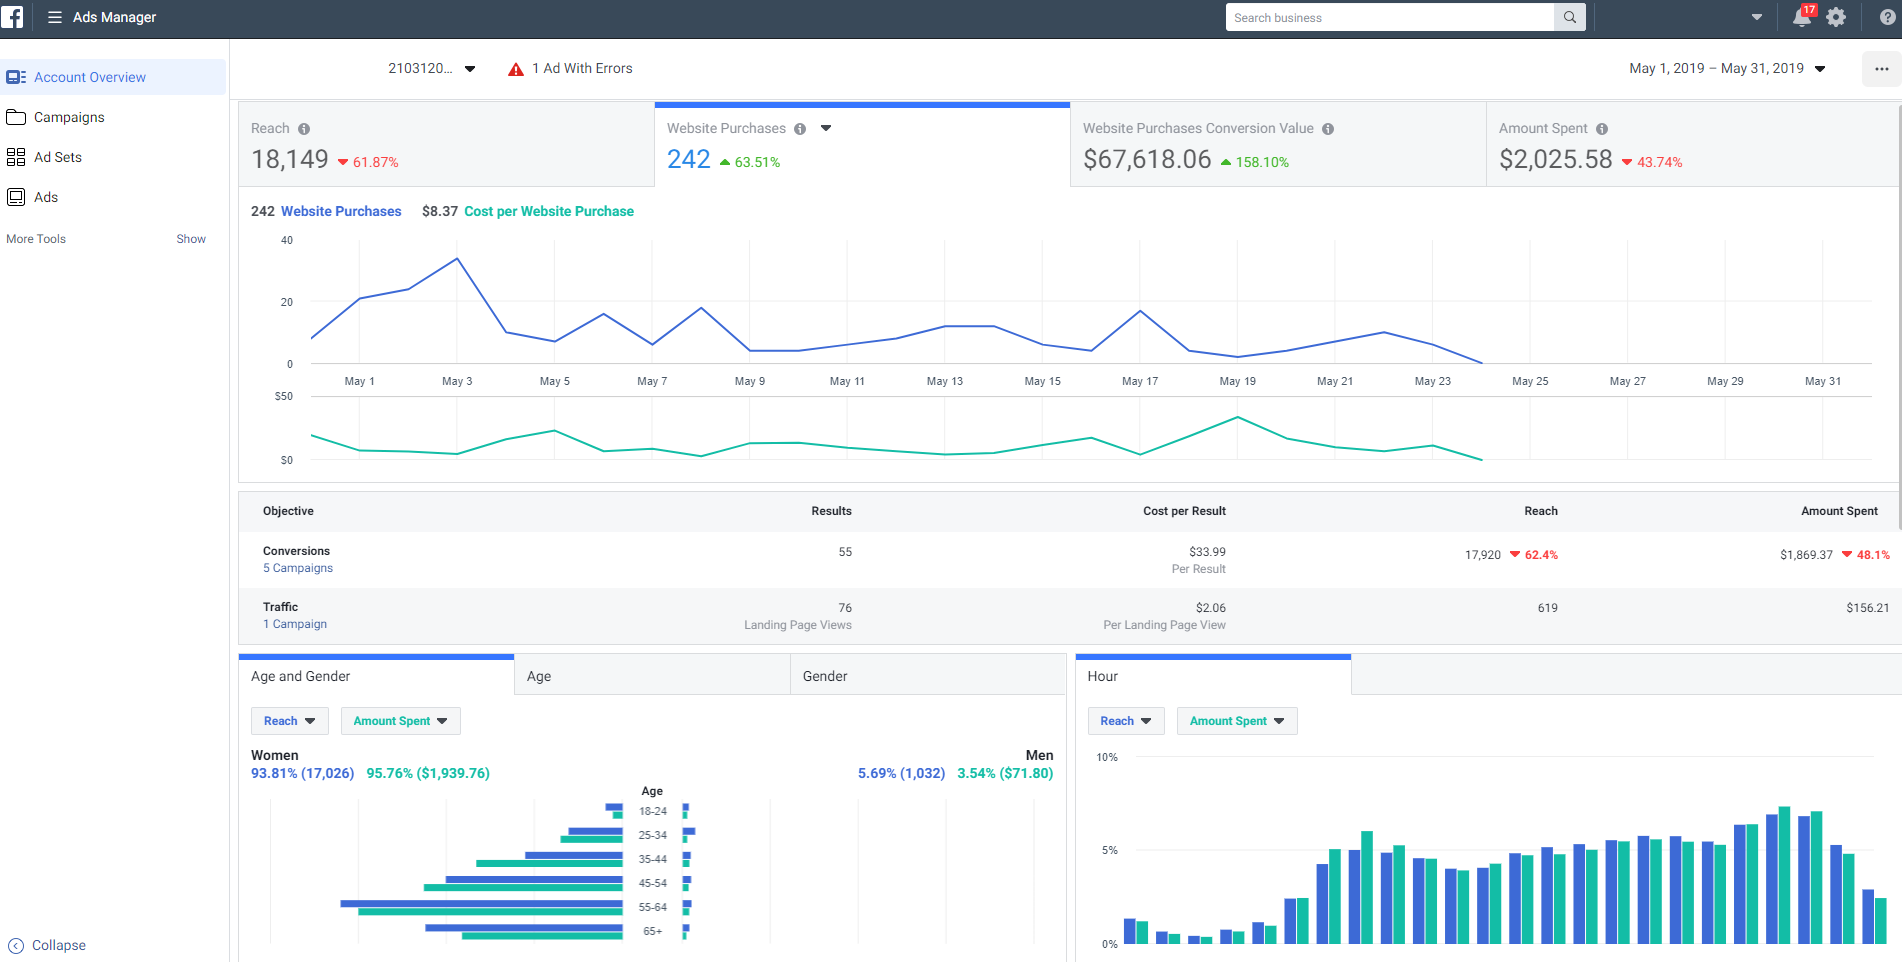
Task: Click the Facebook logo icon
Action: [x=12, y=17]
